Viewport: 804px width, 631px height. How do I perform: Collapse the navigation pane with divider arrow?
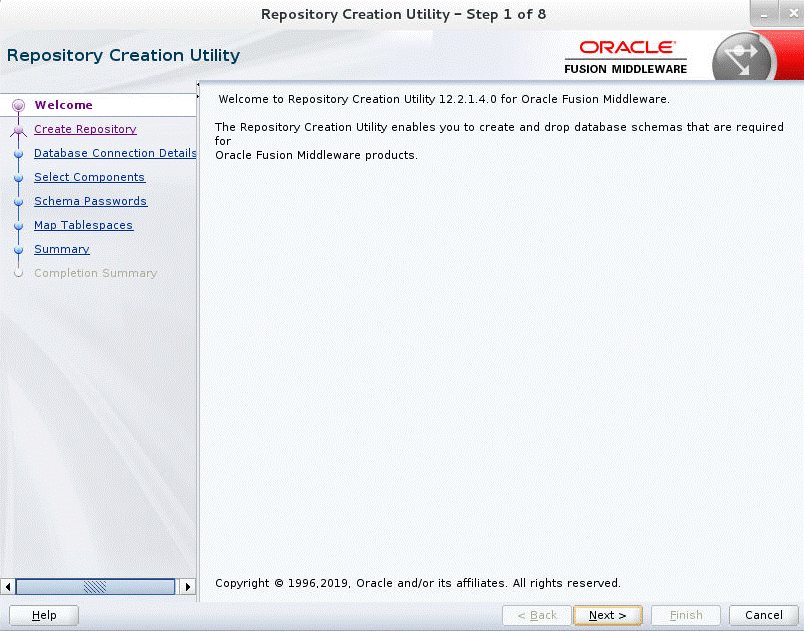[198, 85]
